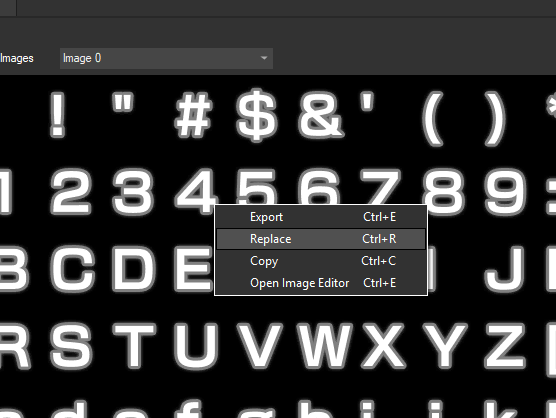Screen dimensions: 556x418
Task: Select the letter X glyph
Action: click(383, 346)
